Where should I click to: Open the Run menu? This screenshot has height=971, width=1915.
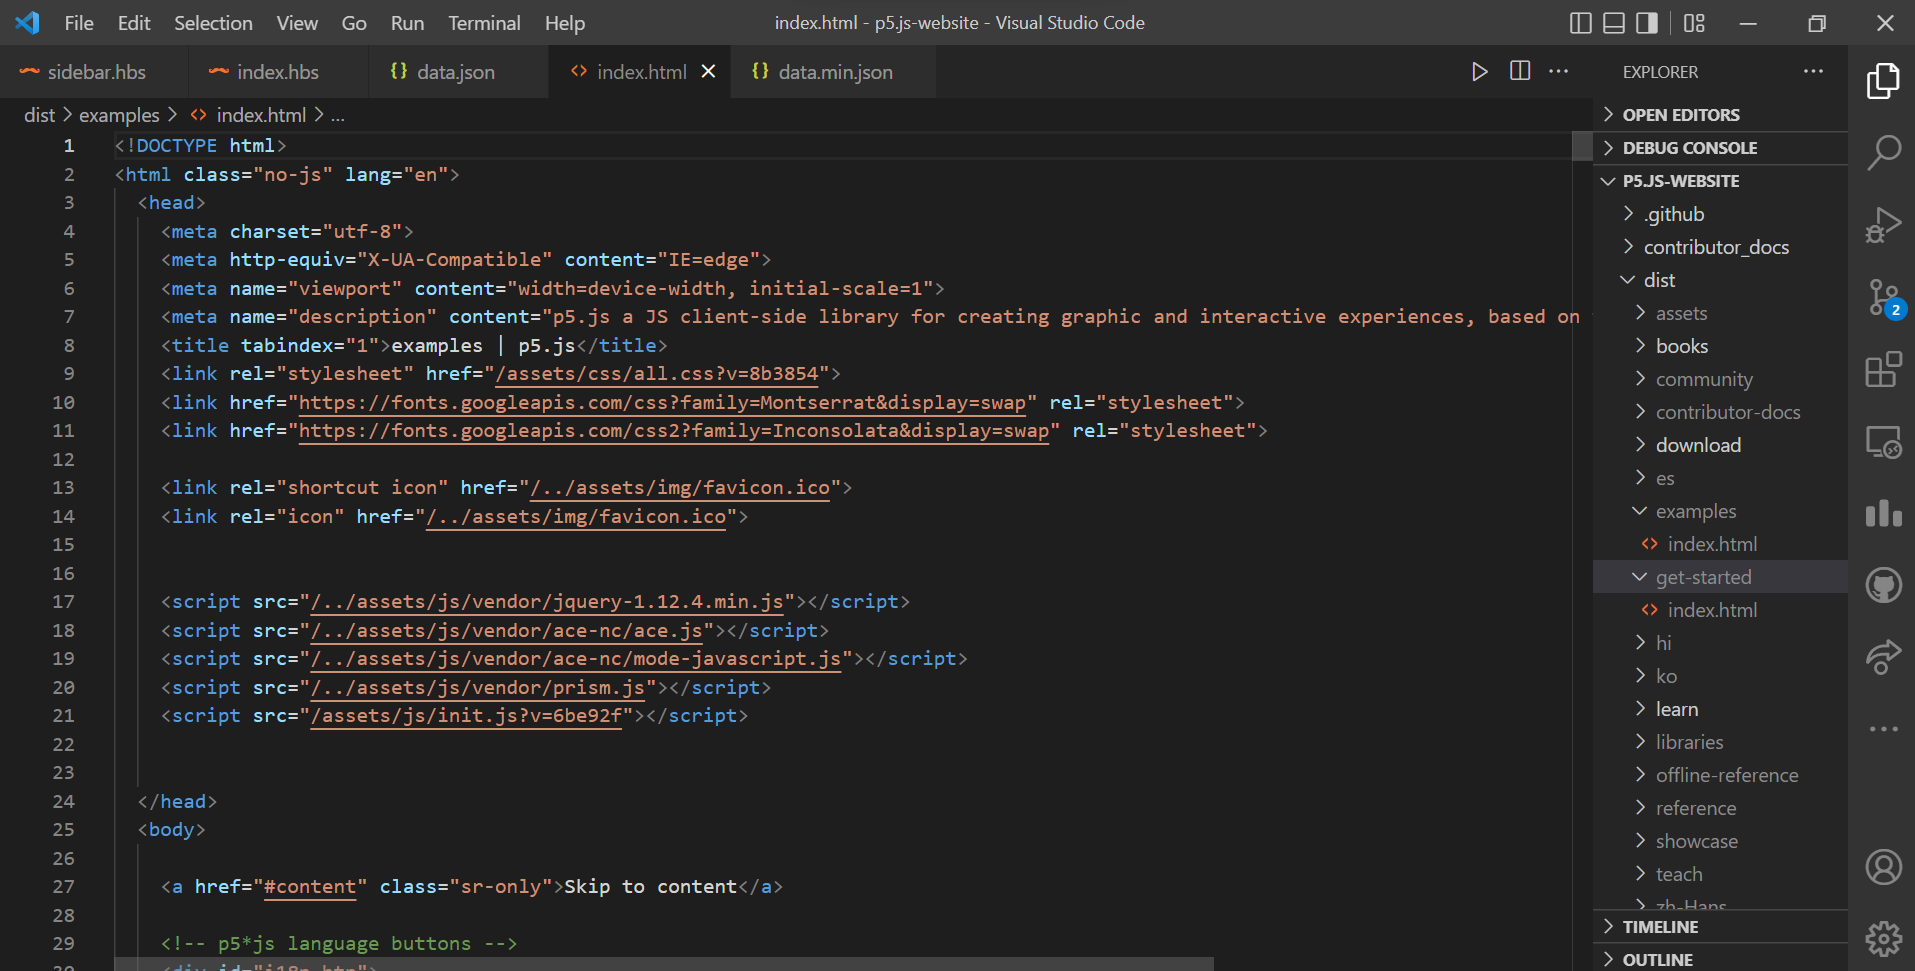pyautogui.click(x=407, y=23)
